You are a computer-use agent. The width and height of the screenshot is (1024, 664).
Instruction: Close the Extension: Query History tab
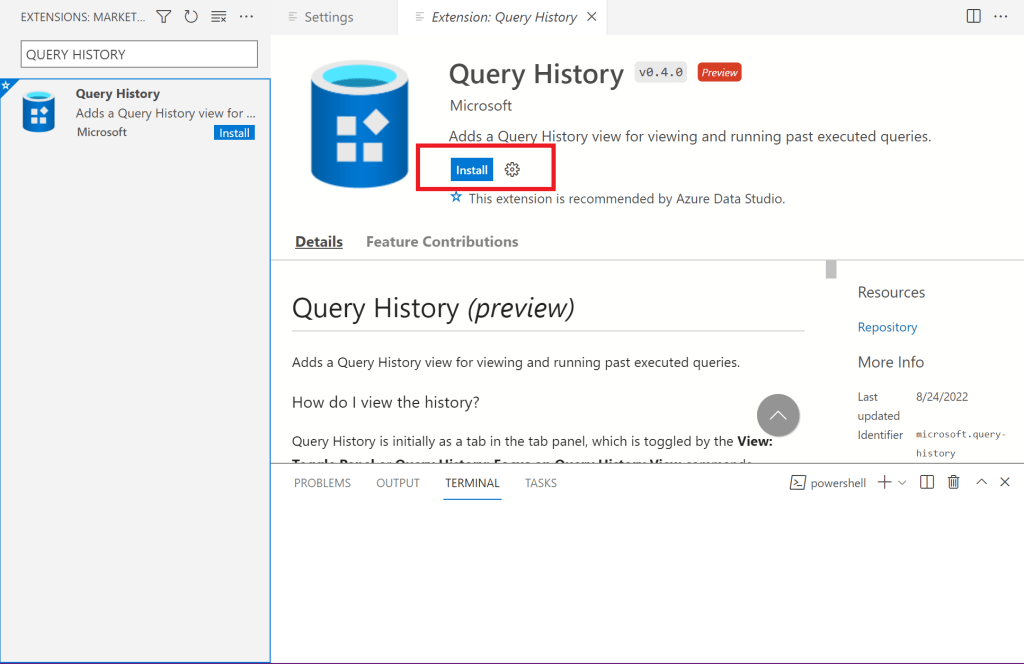click(592, 17)
